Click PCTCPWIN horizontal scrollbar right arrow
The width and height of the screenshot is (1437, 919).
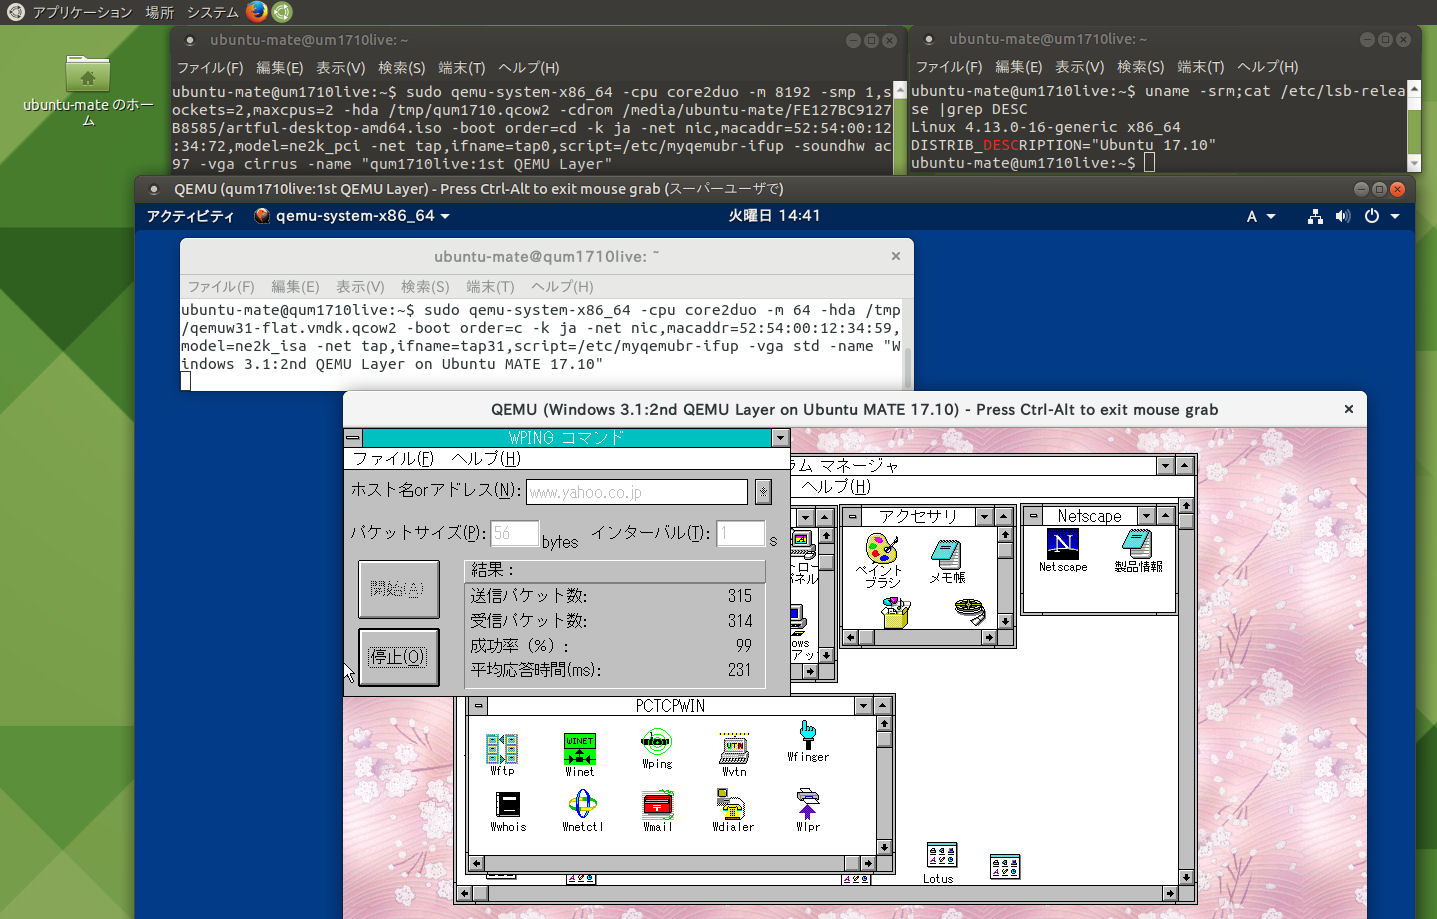pos(867,863)
